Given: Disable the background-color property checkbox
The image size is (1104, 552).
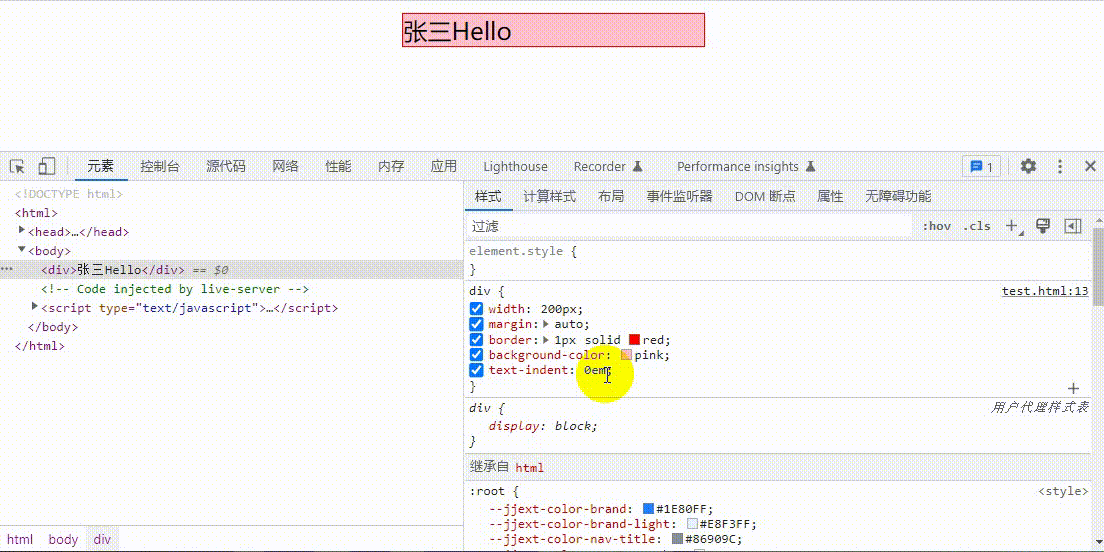Looking at the screenshot, I should (x=477, y=355).
